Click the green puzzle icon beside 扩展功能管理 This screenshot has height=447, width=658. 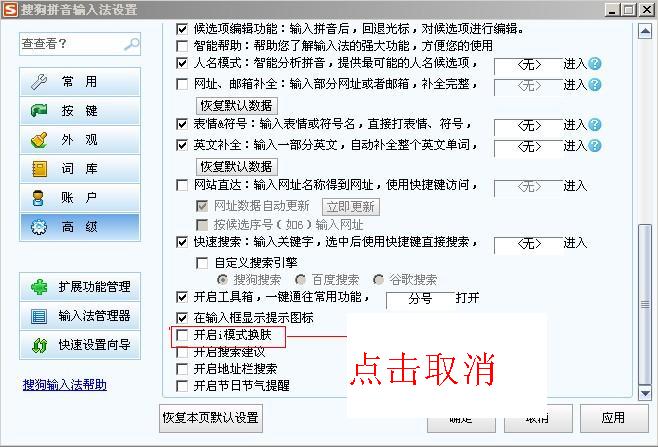[x=39, y=287]
